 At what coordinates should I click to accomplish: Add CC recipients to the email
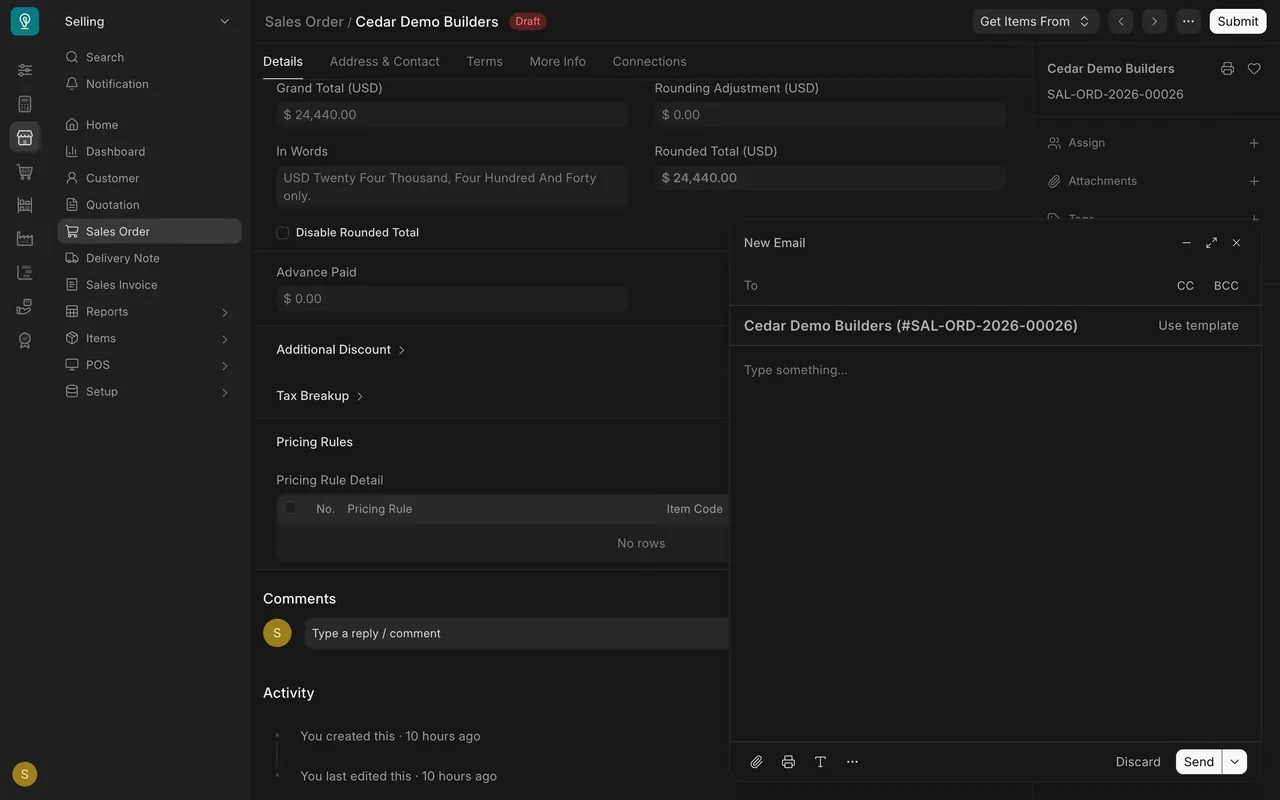(x=1185, y=286)
